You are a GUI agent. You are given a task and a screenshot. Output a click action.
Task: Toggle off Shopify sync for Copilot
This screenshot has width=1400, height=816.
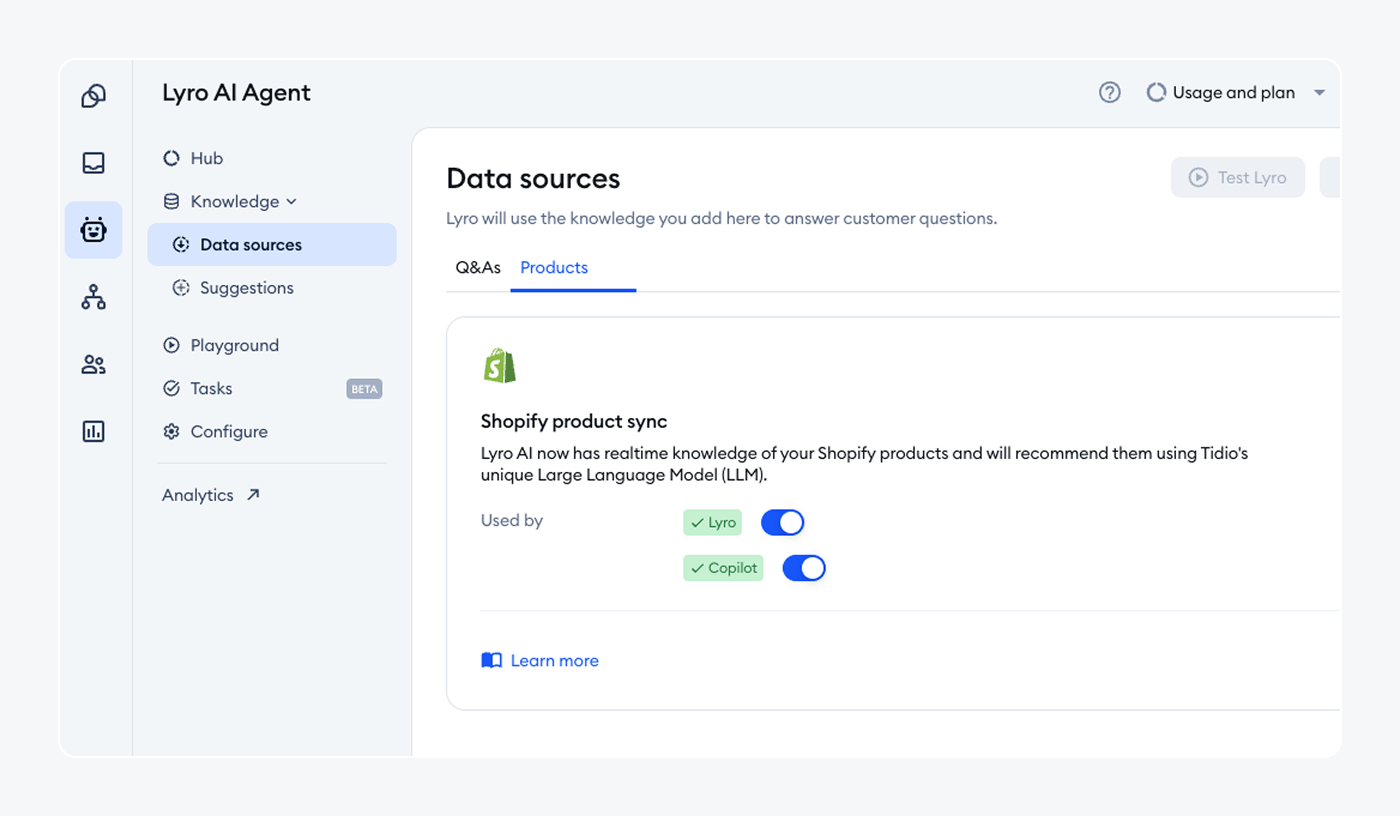coord(804,568)
